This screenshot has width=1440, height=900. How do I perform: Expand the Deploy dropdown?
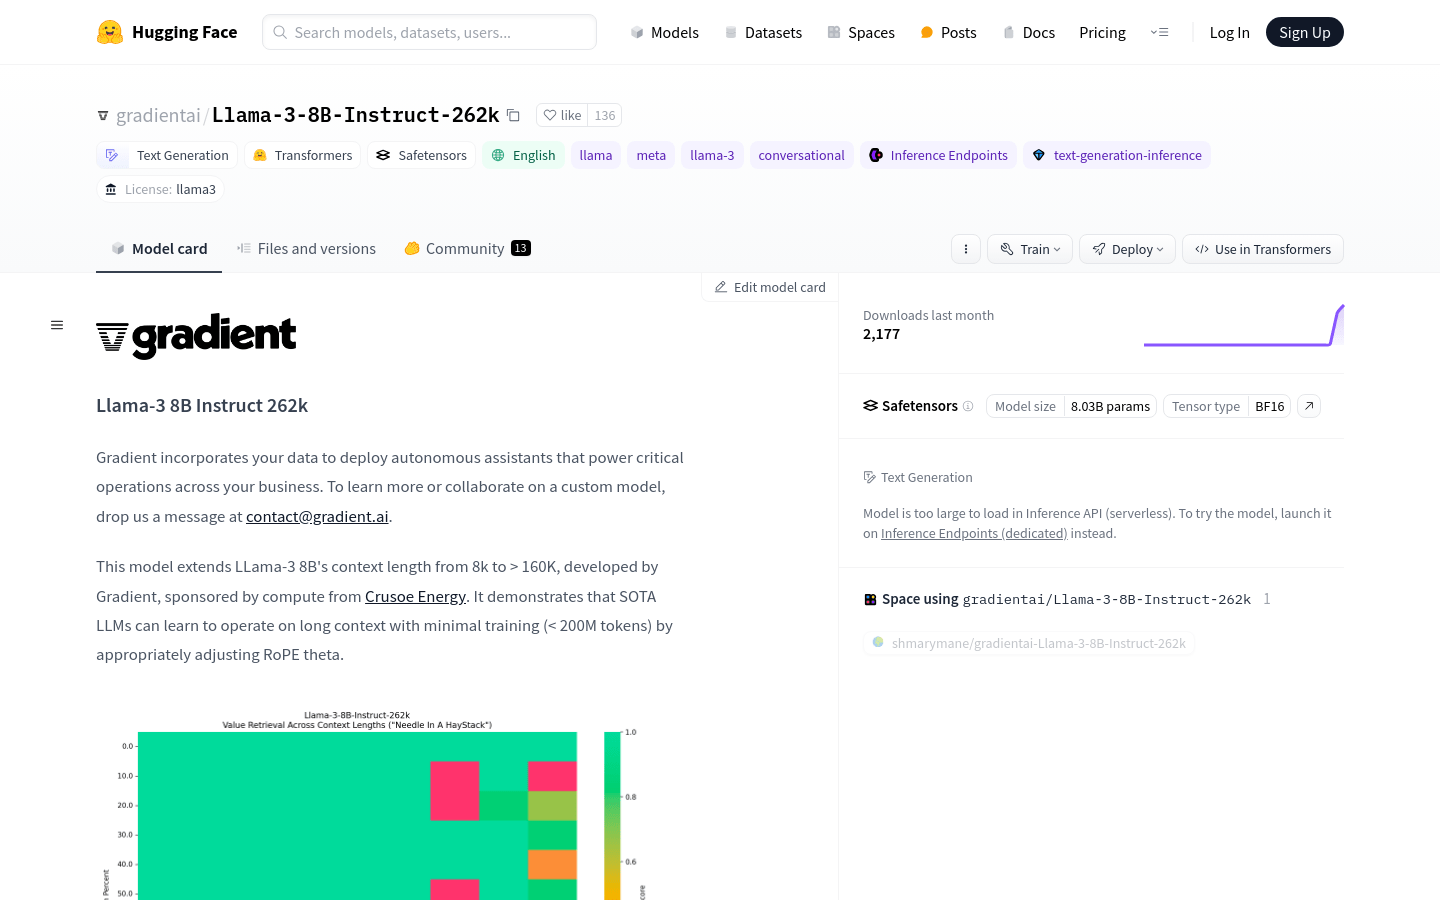click(x=1127, y=249)
